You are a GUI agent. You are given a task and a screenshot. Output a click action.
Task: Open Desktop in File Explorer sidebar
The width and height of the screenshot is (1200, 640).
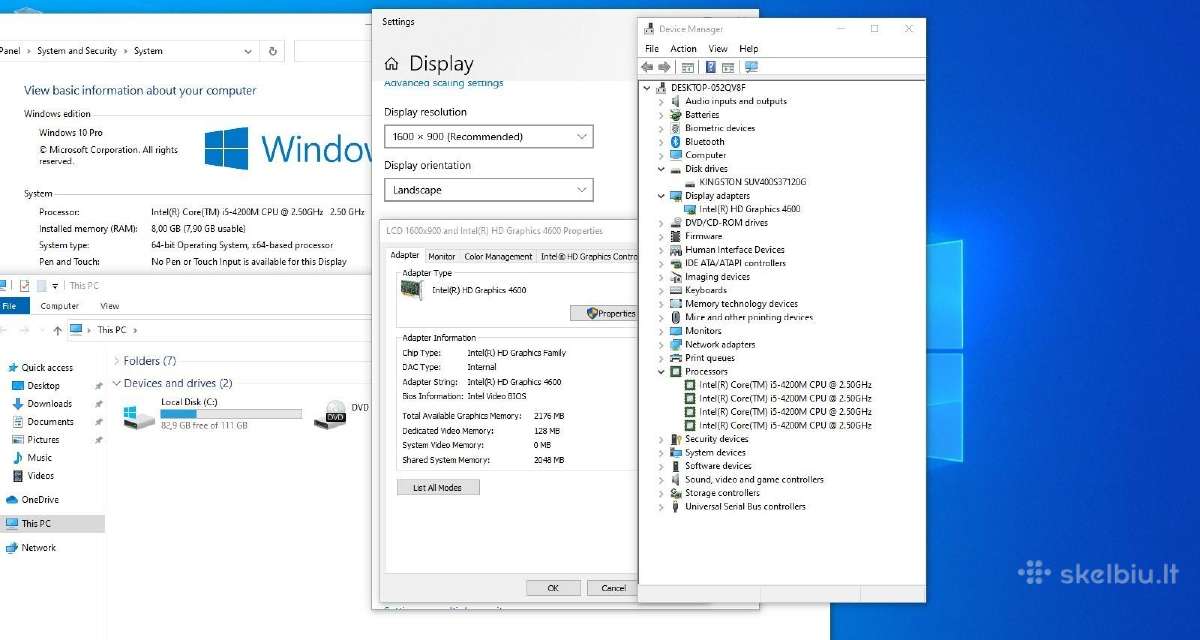click(x=43, y=386)
